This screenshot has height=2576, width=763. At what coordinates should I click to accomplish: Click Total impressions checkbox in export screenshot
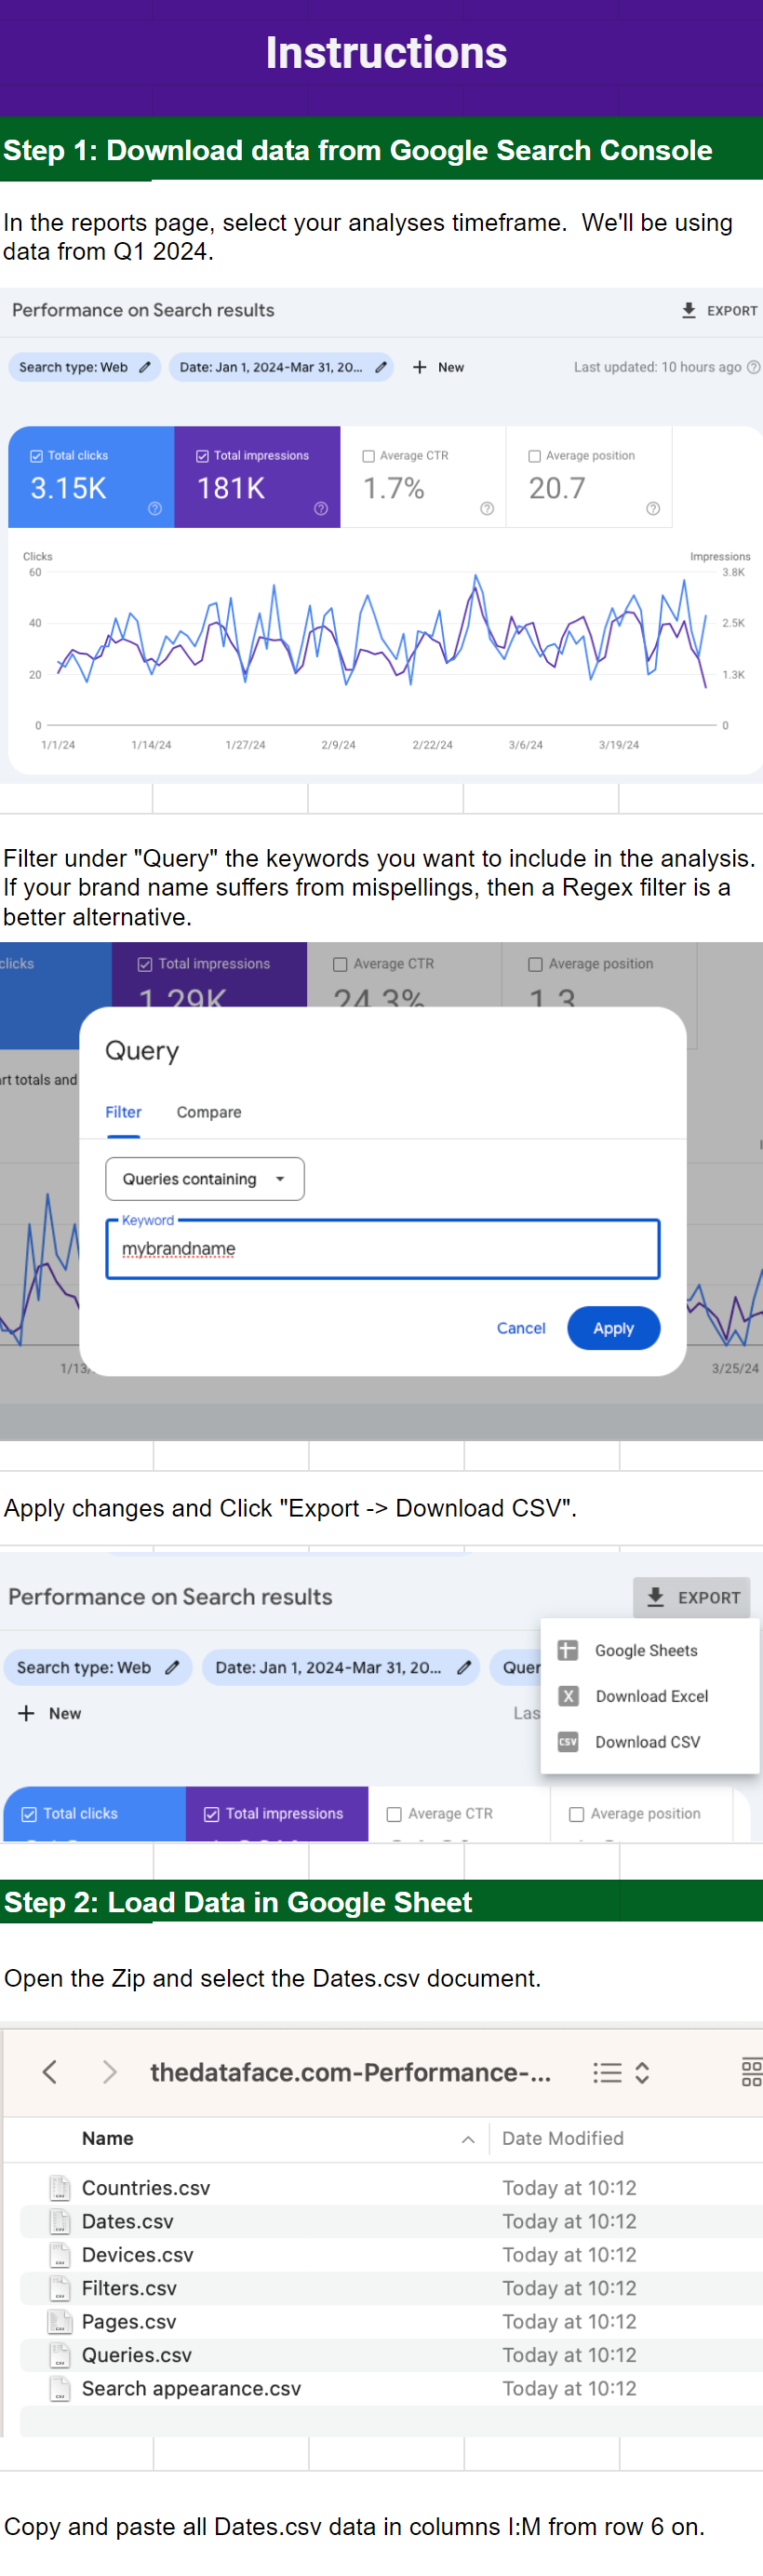(x=211, y=1814)
